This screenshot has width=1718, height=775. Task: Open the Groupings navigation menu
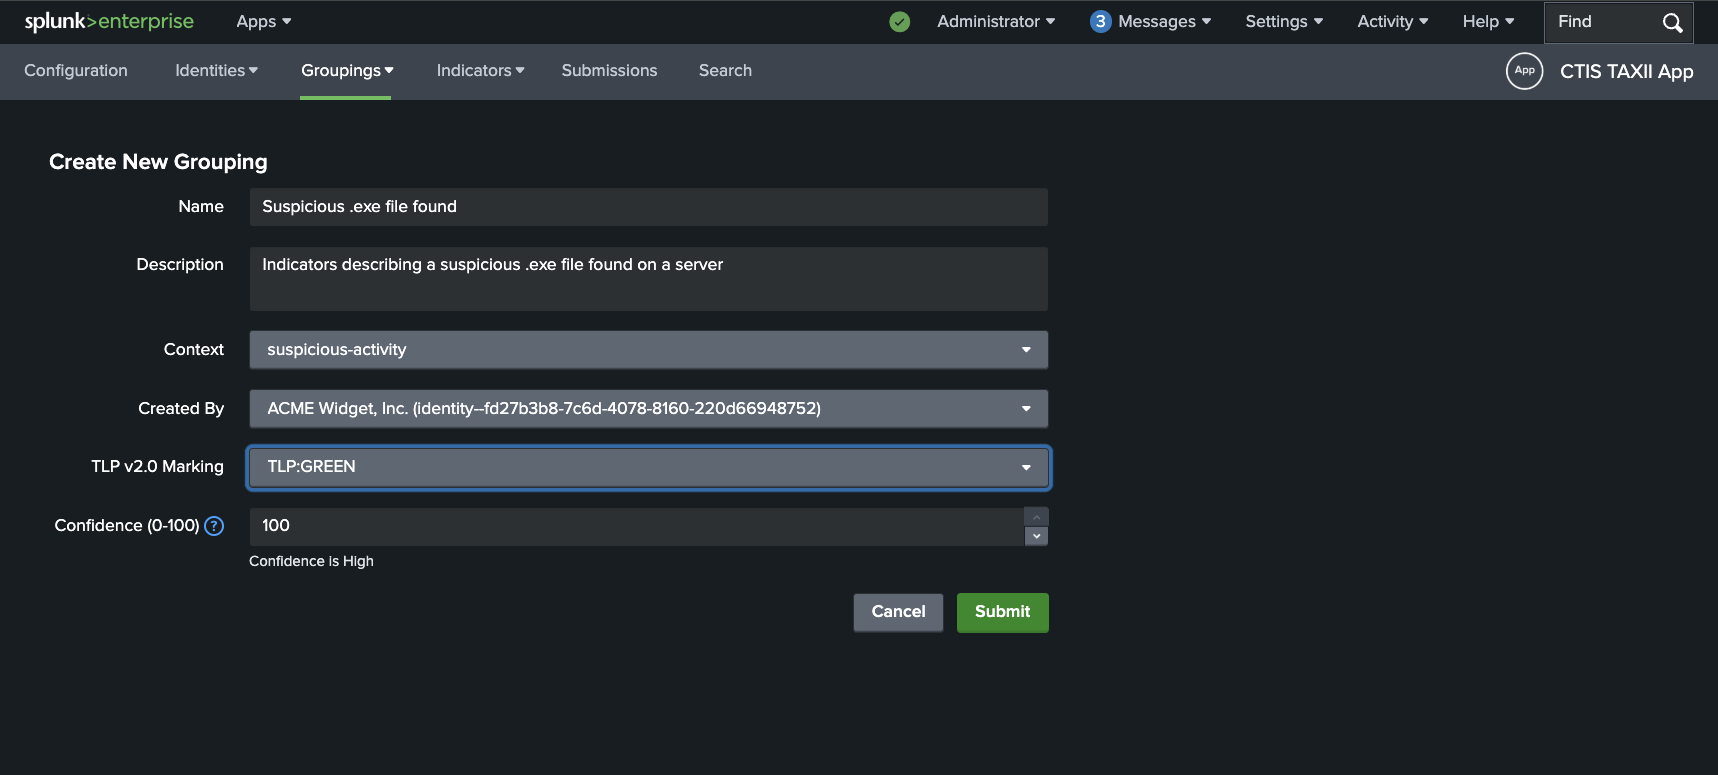pyautogui.click(x=346, y=71)
